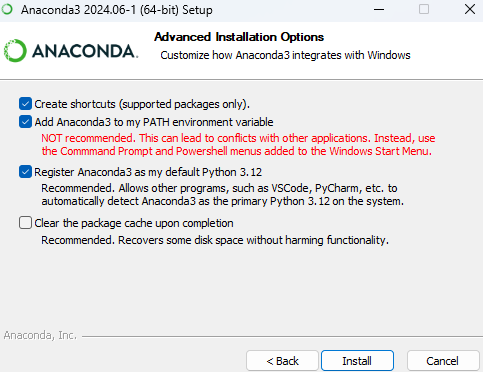The height and width of the screenshot is (372, 483).
Task: Click the 'Create shortcuts (supported packages only)' label
Action: click(142, 104)
